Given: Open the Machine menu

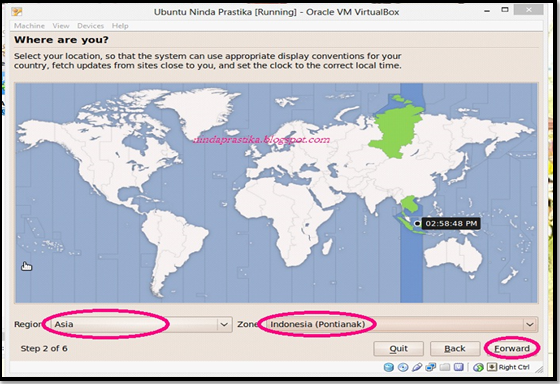Looking at the screenshot, I should coord(29,26).
